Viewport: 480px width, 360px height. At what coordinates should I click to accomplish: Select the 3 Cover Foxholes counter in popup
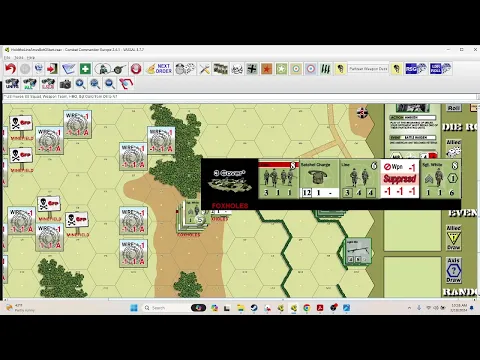pos(230,184)
